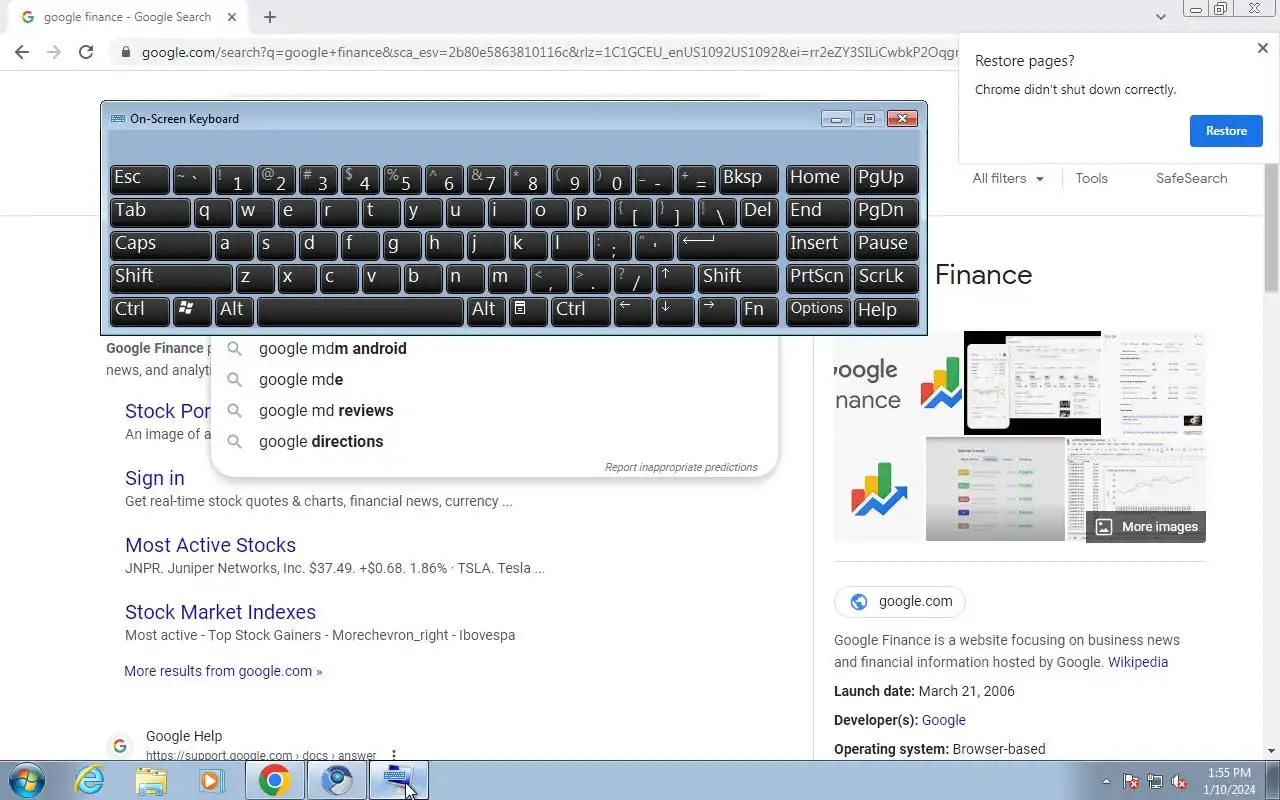This screenshot has width=1280, height=800.
Task: Select suggestion google directions
Action: [494, 442]
